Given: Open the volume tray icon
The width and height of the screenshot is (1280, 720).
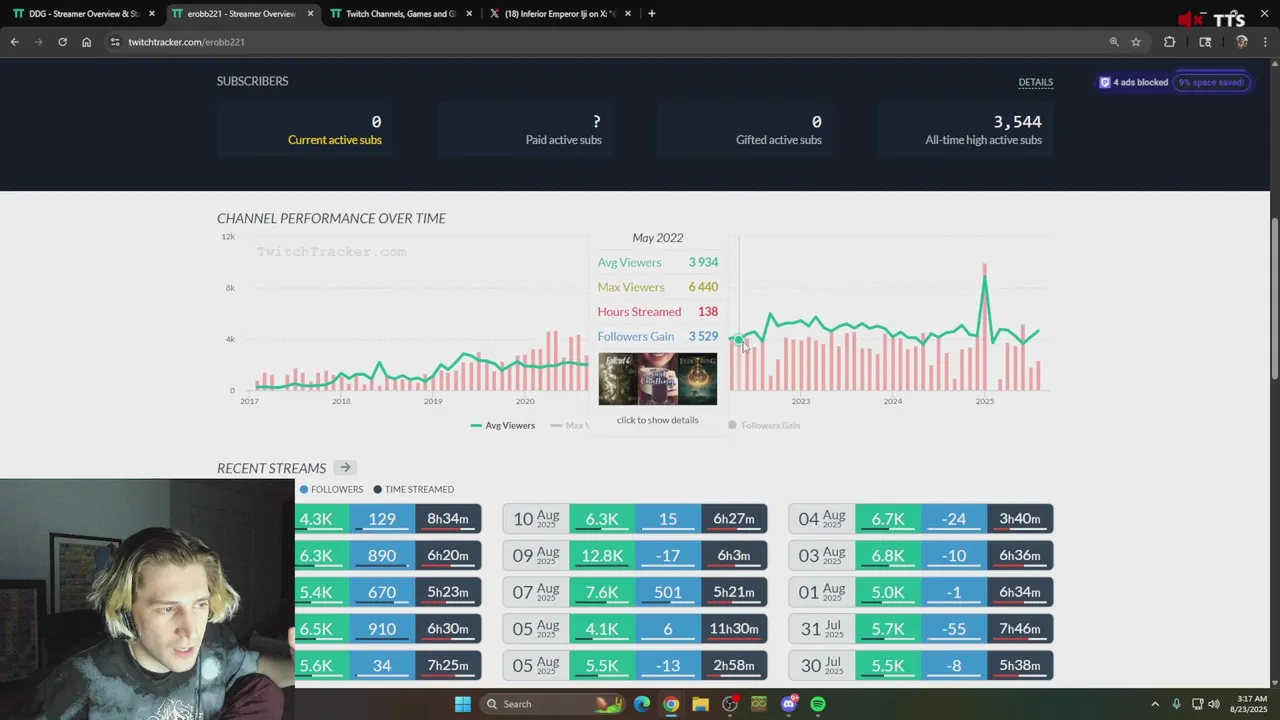Looking at the screenshot, I should (1213, 704).
